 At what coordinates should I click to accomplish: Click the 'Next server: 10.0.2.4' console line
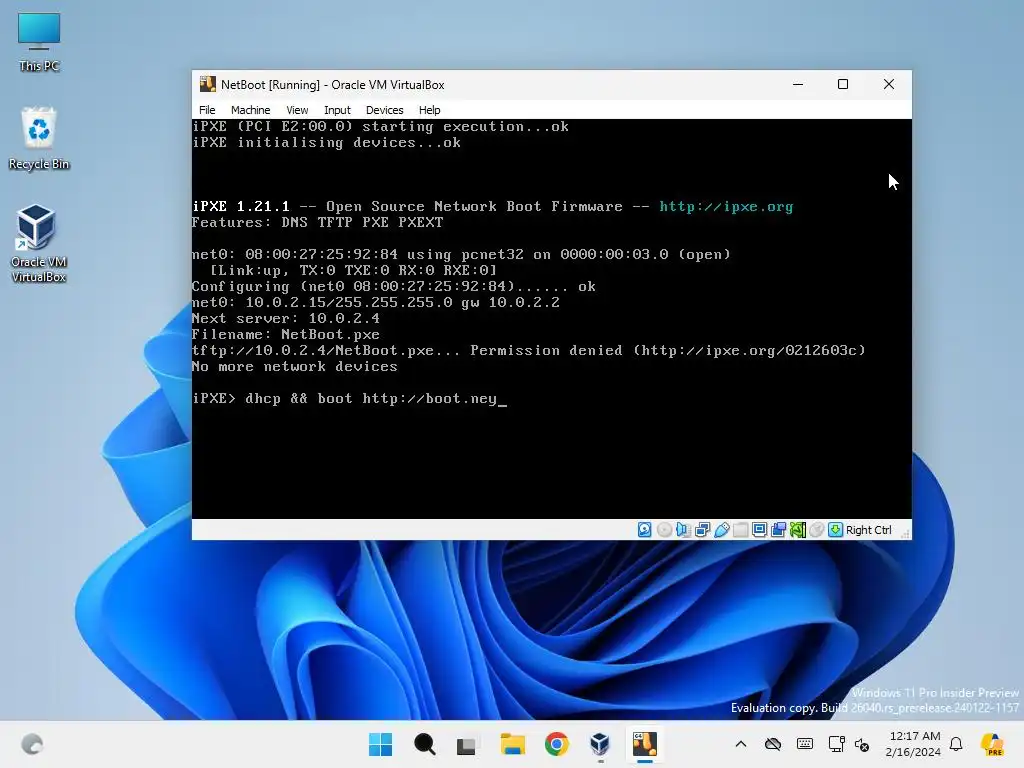285,319
